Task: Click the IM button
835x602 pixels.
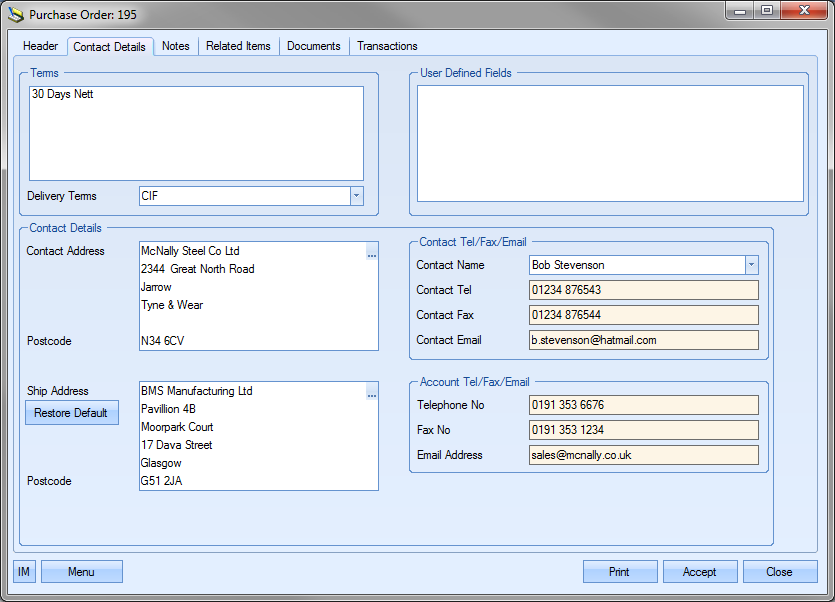Action: [x=24, y=572]
